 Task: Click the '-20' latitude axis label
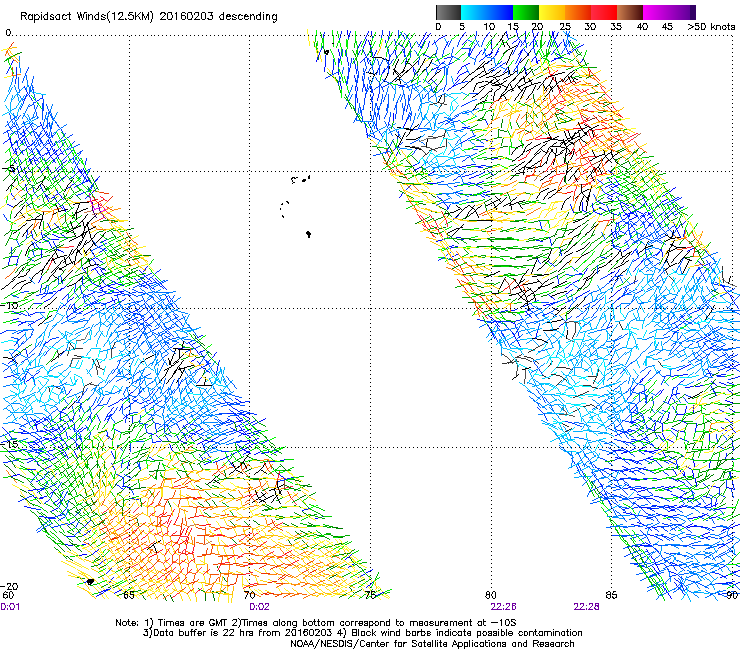coord(9,586)
